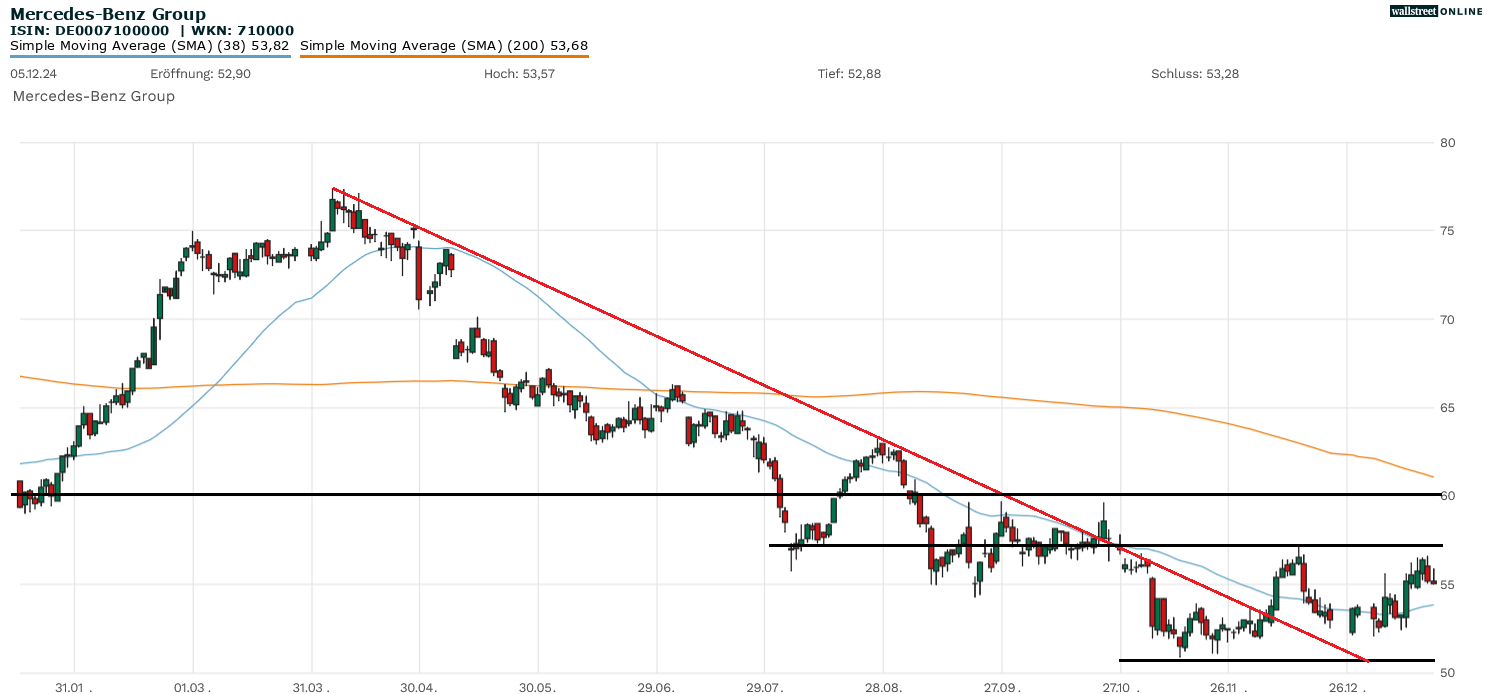The image size is (1490, 694).
Task: Click the 05.12.24 date label
Action: pos(31,74)
